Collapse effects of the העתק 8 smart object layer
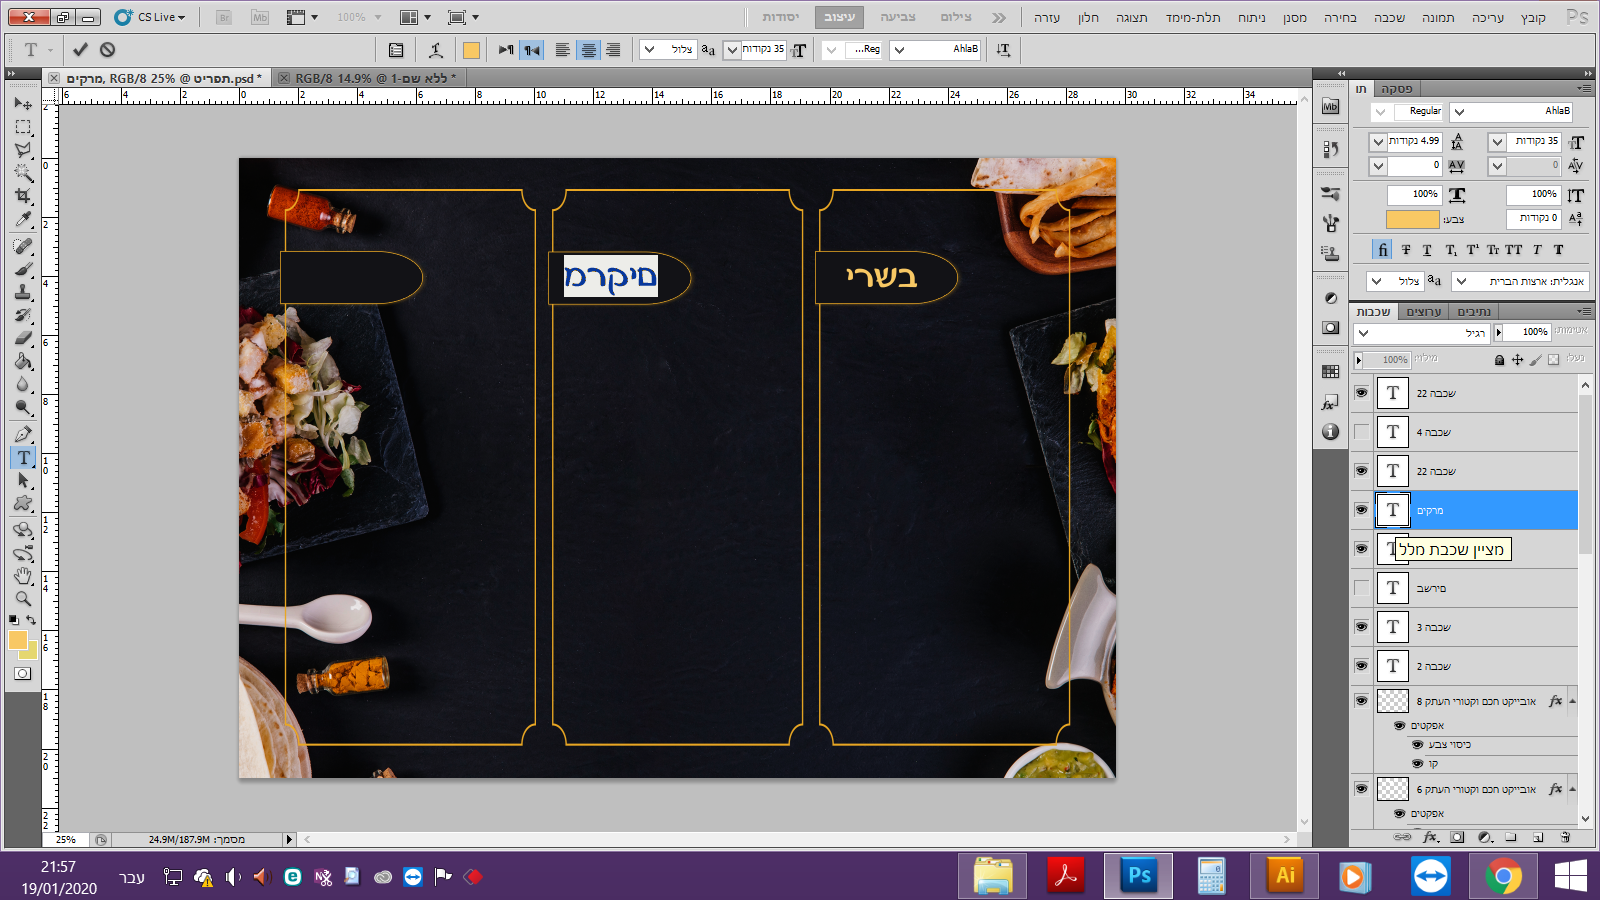This screenshot has height=900, width=1600. [1572, 702]
